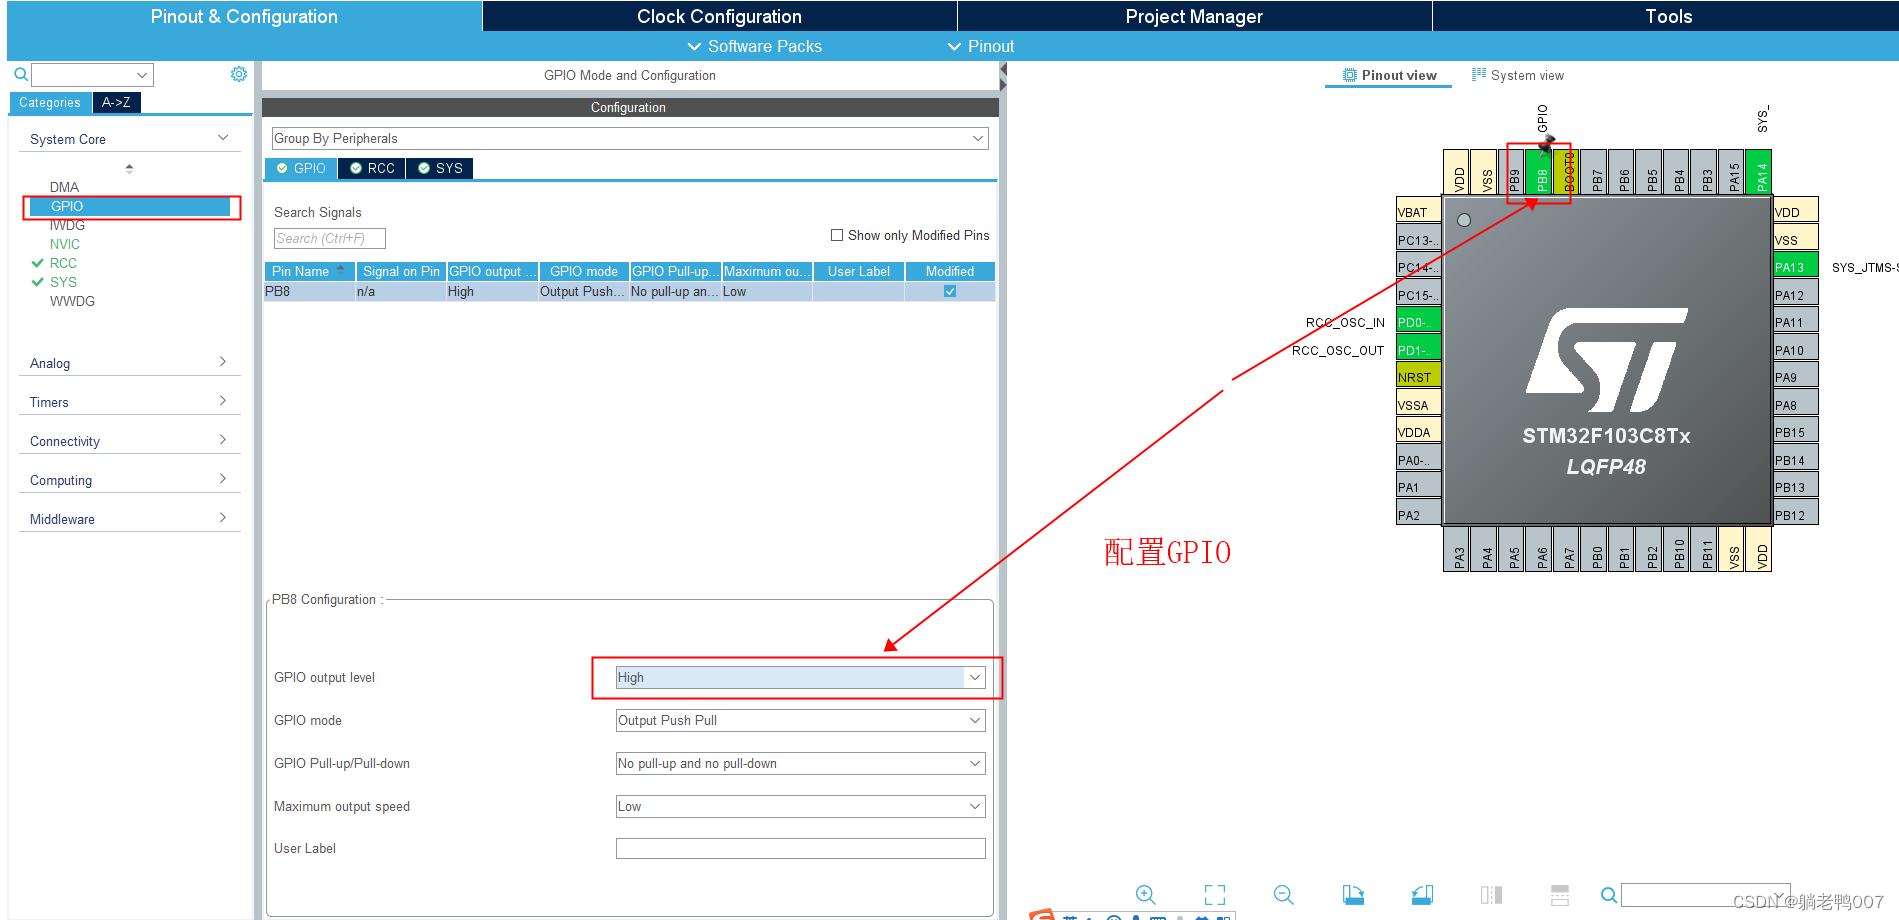Switch to the A->Z list tab
Image resolution: width=1899 pixels, height=920 pixels.
tap(116, 102)
